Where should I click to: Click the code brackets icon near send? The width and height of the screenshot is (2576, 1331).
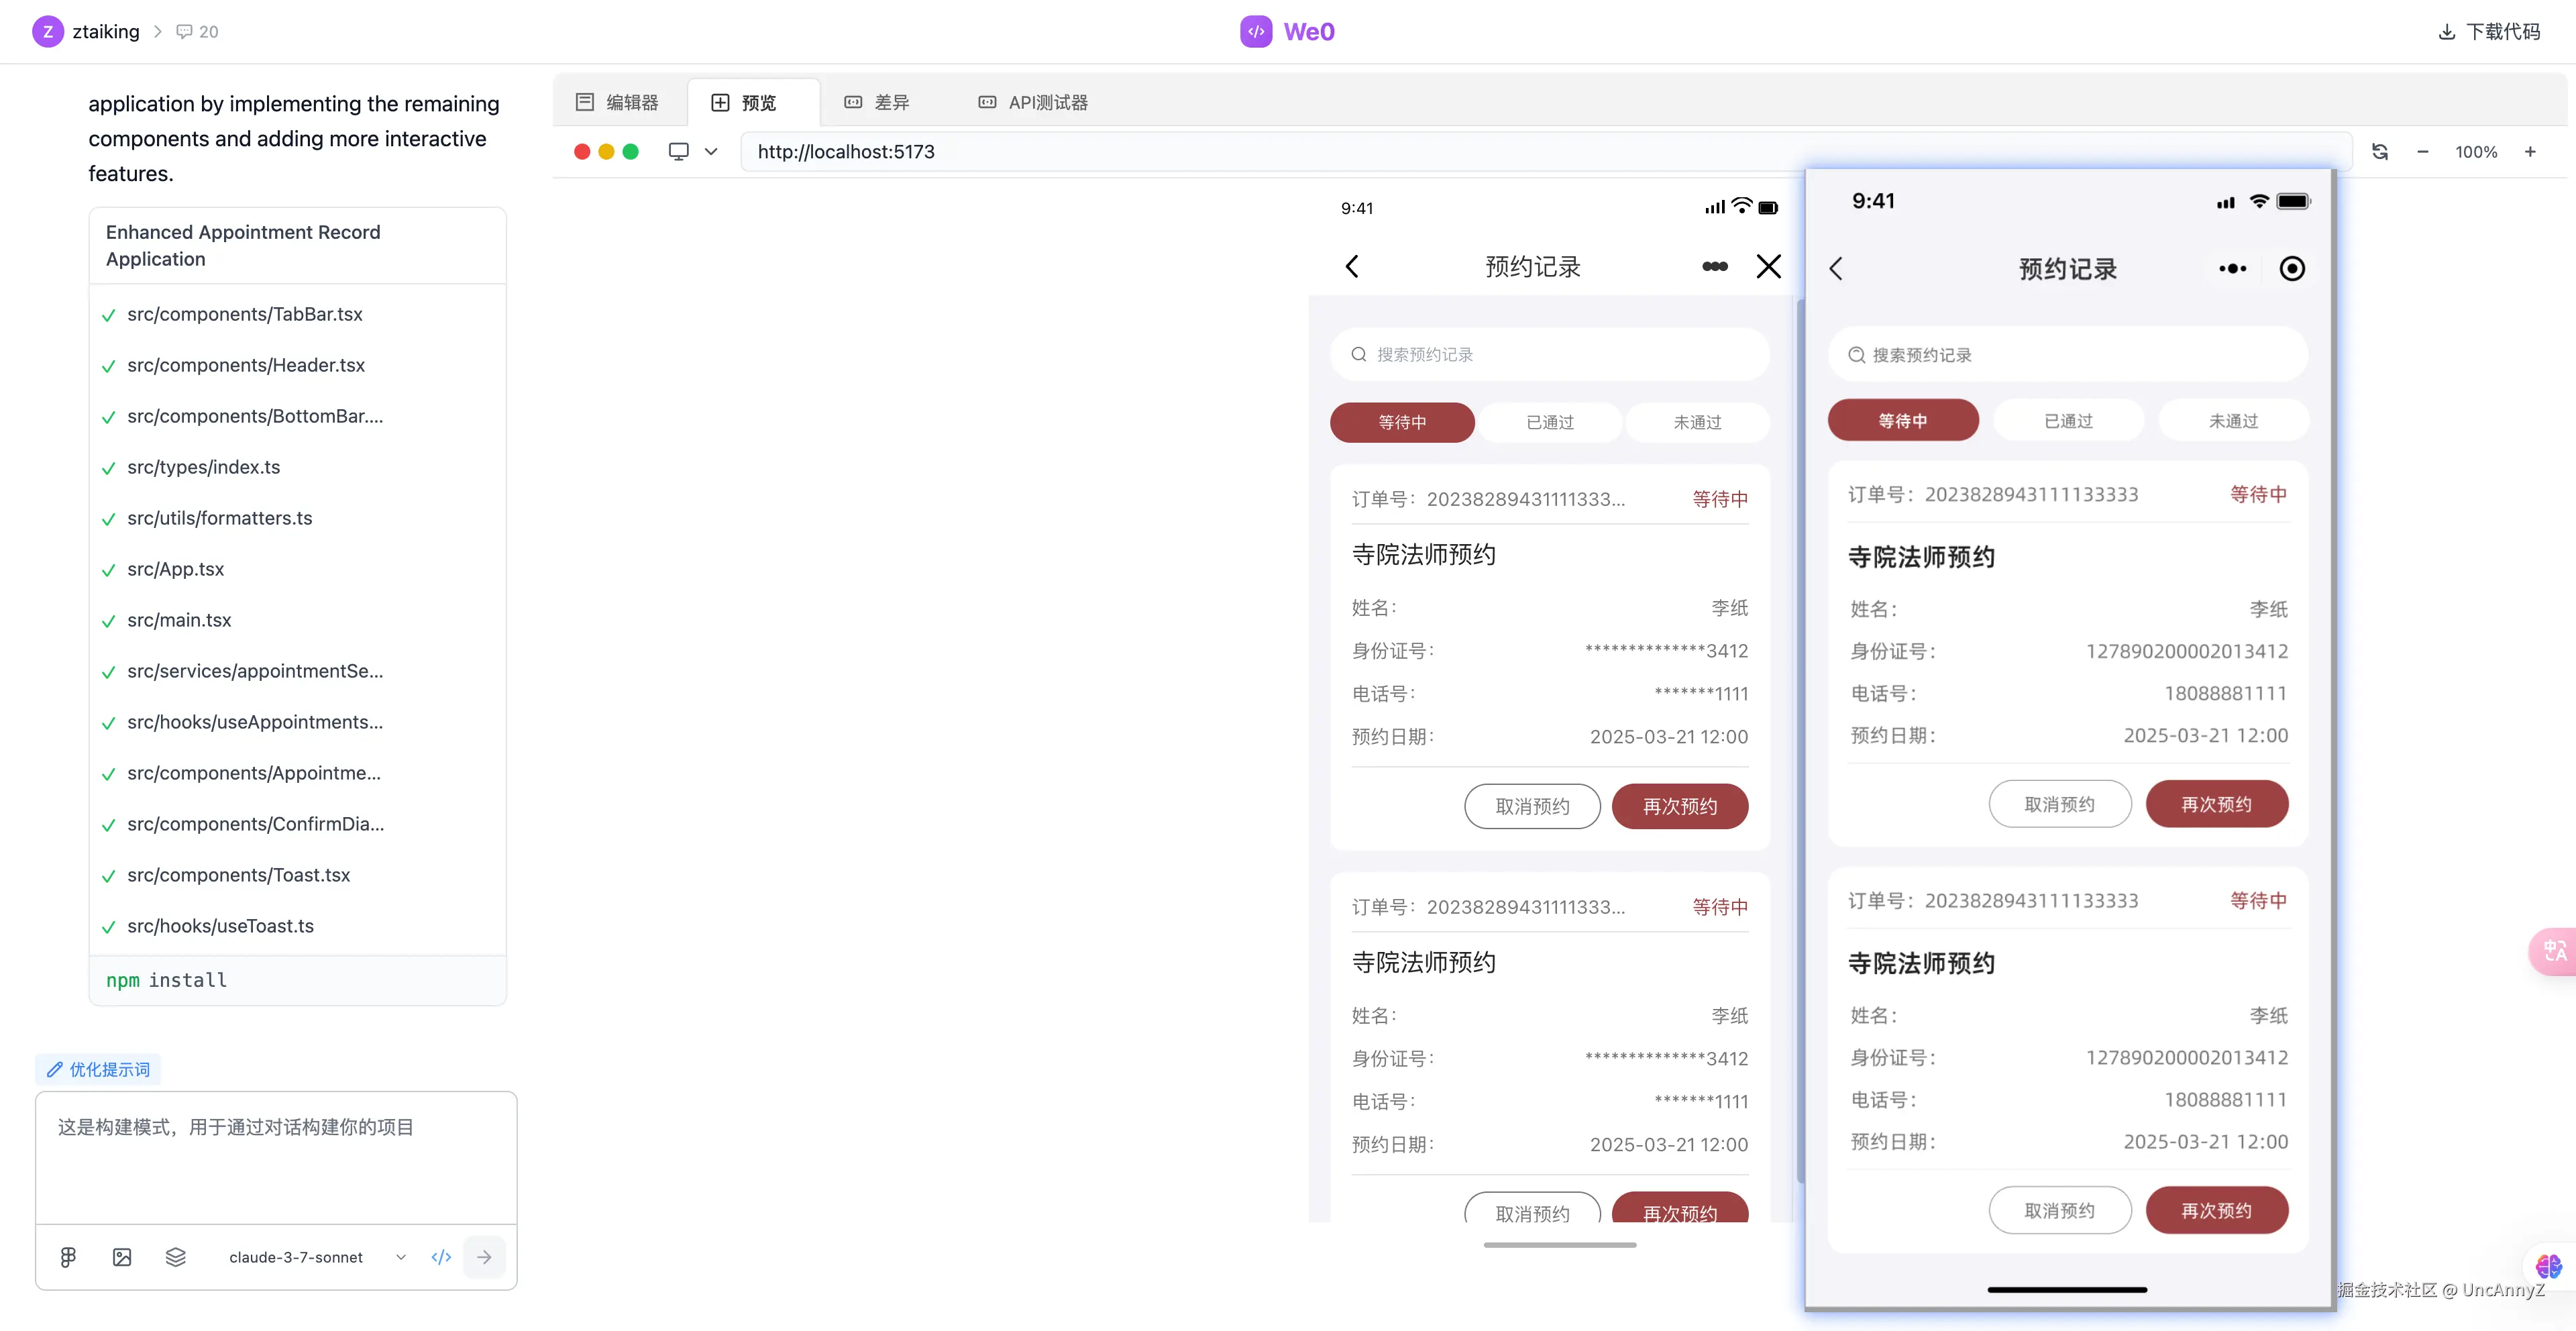point(441,1257)
